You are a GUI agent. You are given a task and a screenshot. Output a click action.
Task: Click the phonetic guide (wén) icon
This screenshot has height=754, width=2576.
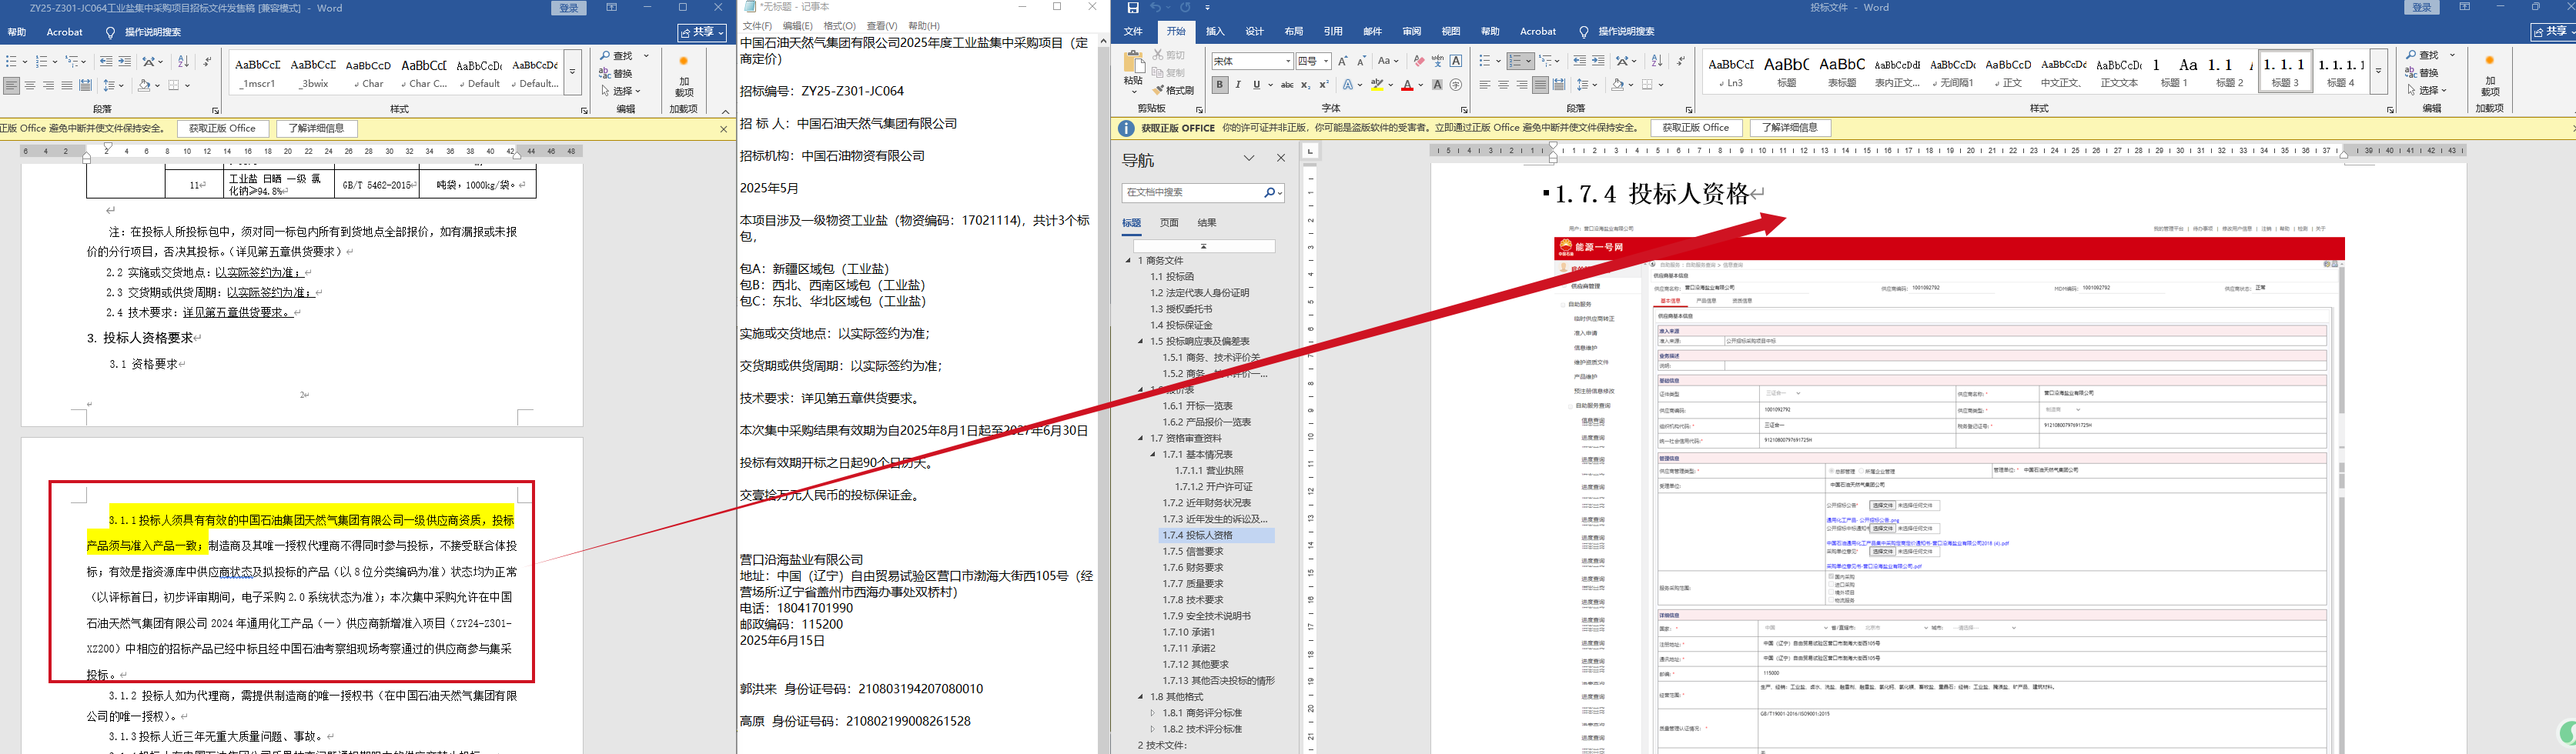click(x=1437, y=61)
